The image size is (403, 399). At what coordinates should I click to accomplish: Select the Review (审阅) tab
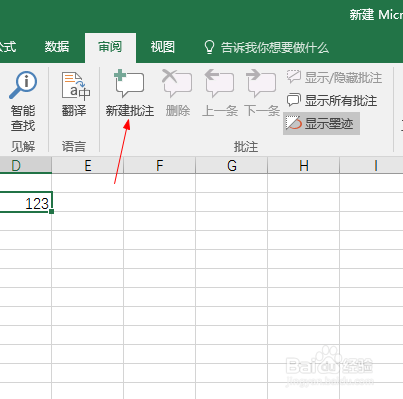(x=110, y=47)
